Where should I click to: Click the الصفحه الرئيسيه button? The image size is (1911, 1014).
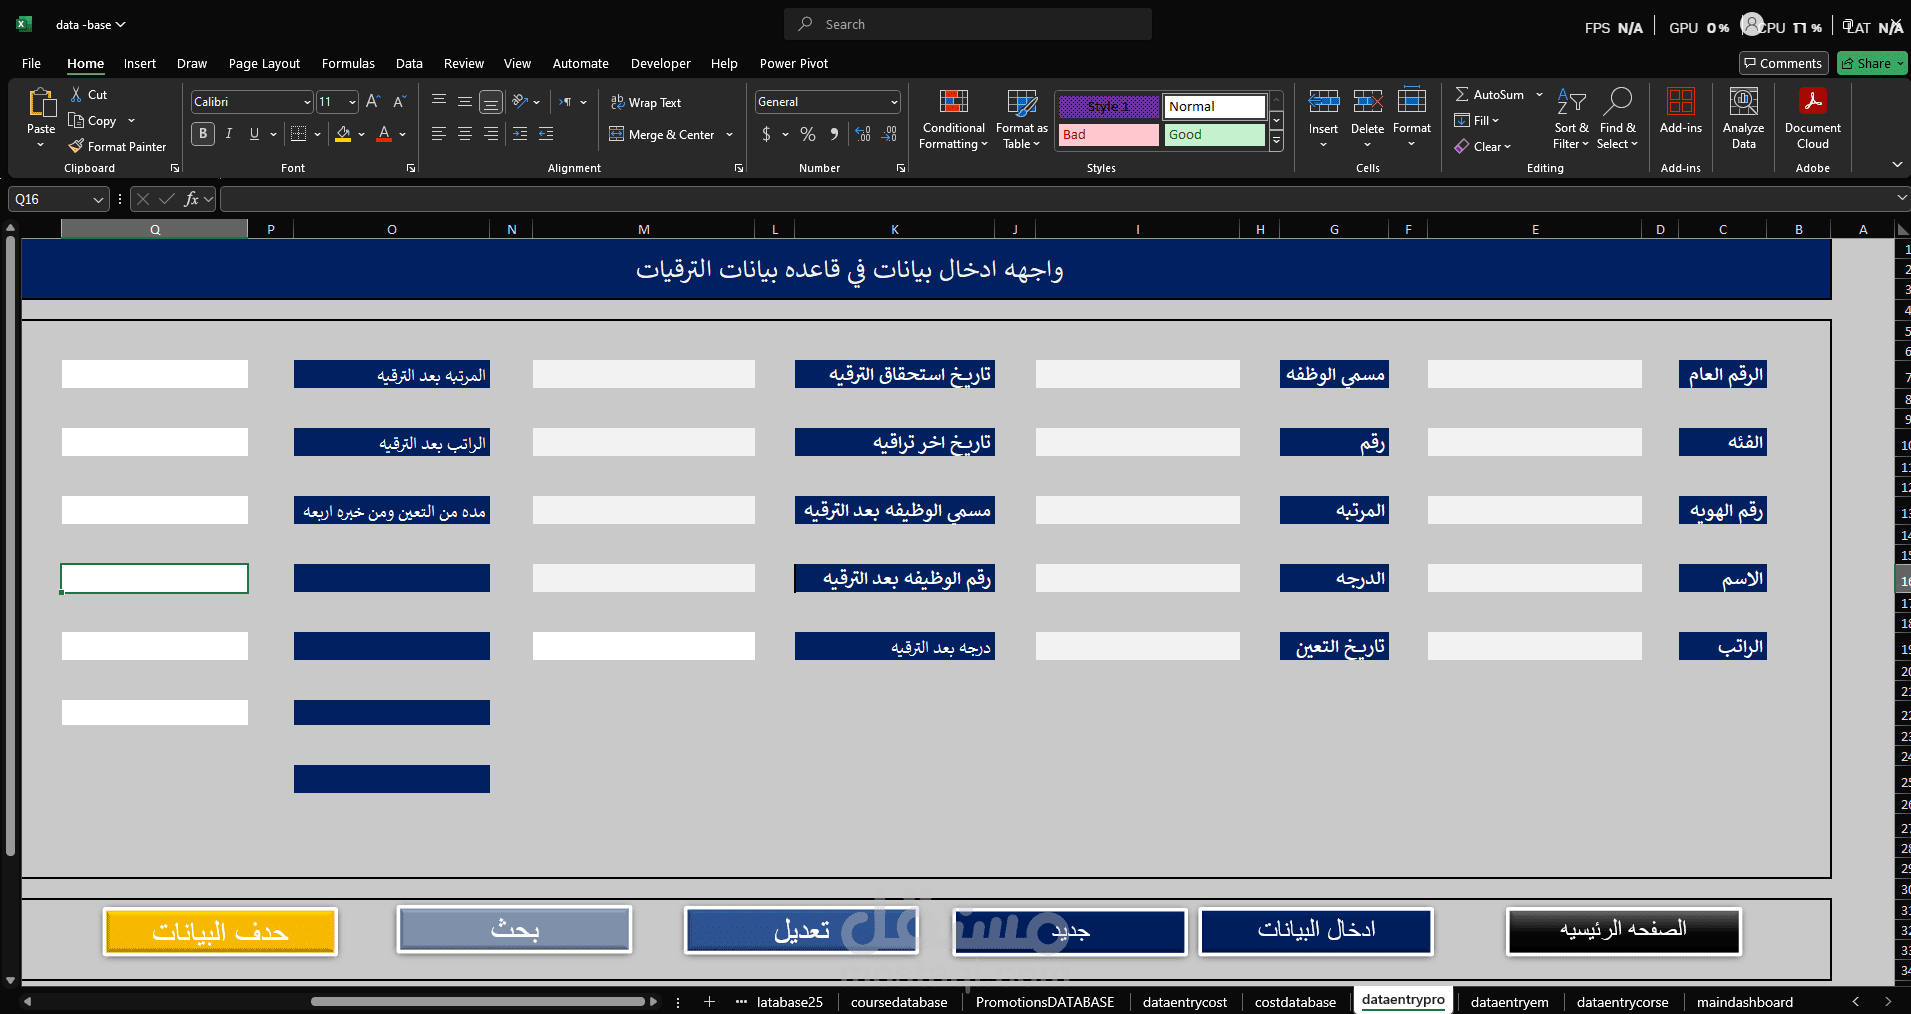coord(1623,931)
